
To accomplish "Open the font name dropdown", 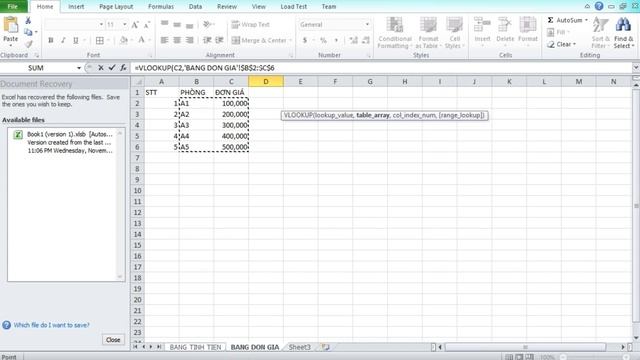I will pos(101,24).
